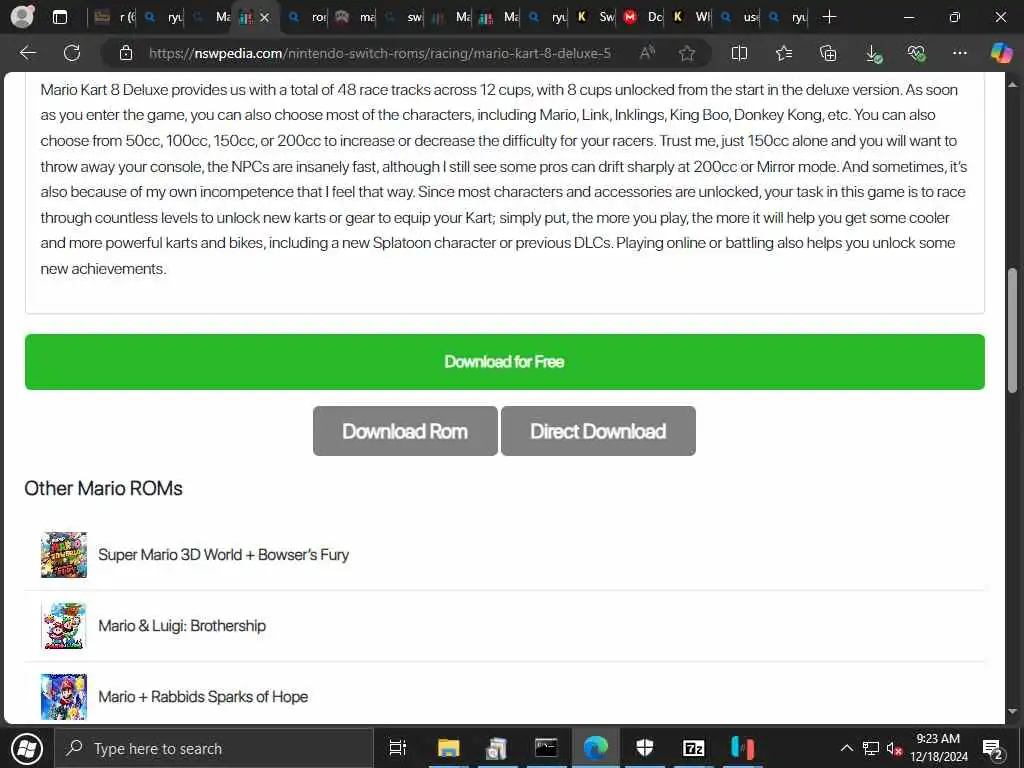Open Mario + Rabbids Sparks of Hope link

[x=202, y=697]
